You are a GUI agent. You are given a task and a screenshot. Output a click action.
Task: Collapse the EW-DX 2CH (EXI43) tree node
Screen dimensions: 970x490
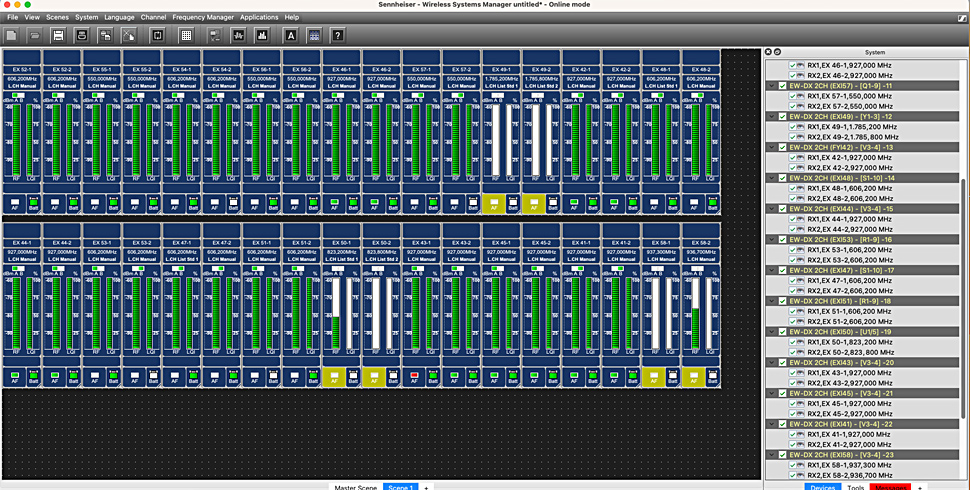pos(771,362)
